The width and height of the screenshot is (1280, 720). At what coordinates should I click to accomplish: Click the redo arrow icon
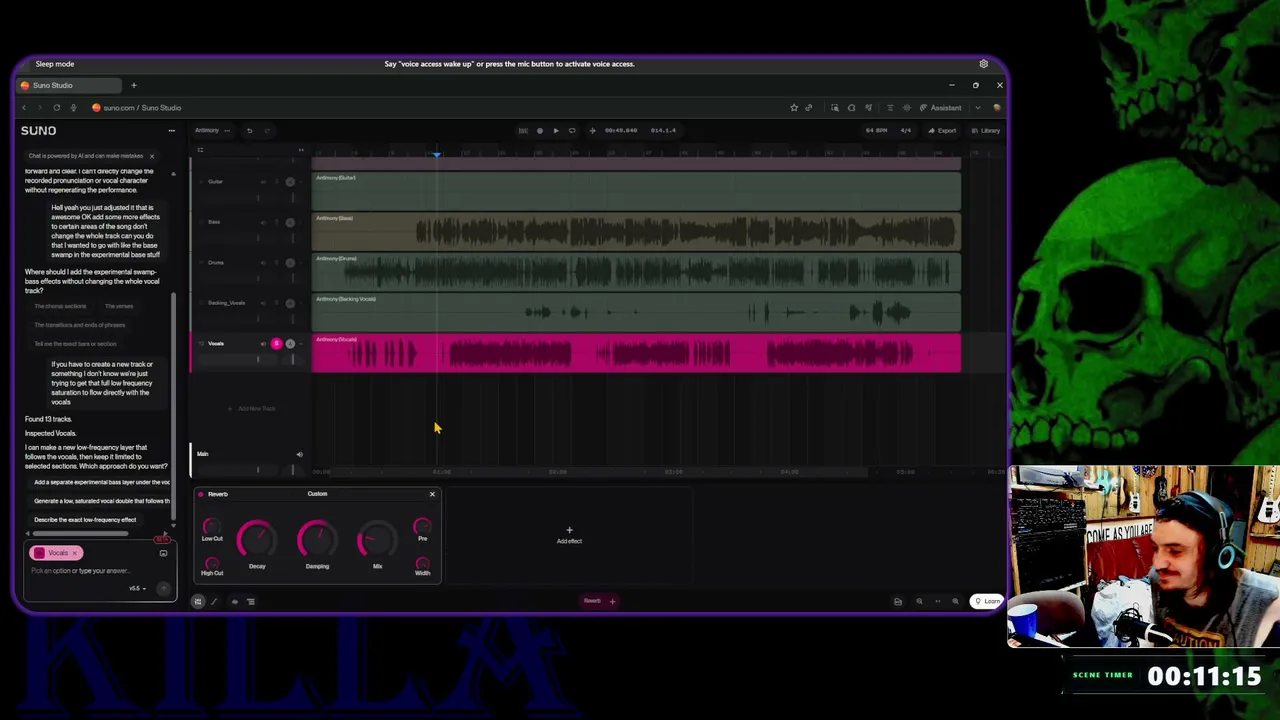point(267,130)
